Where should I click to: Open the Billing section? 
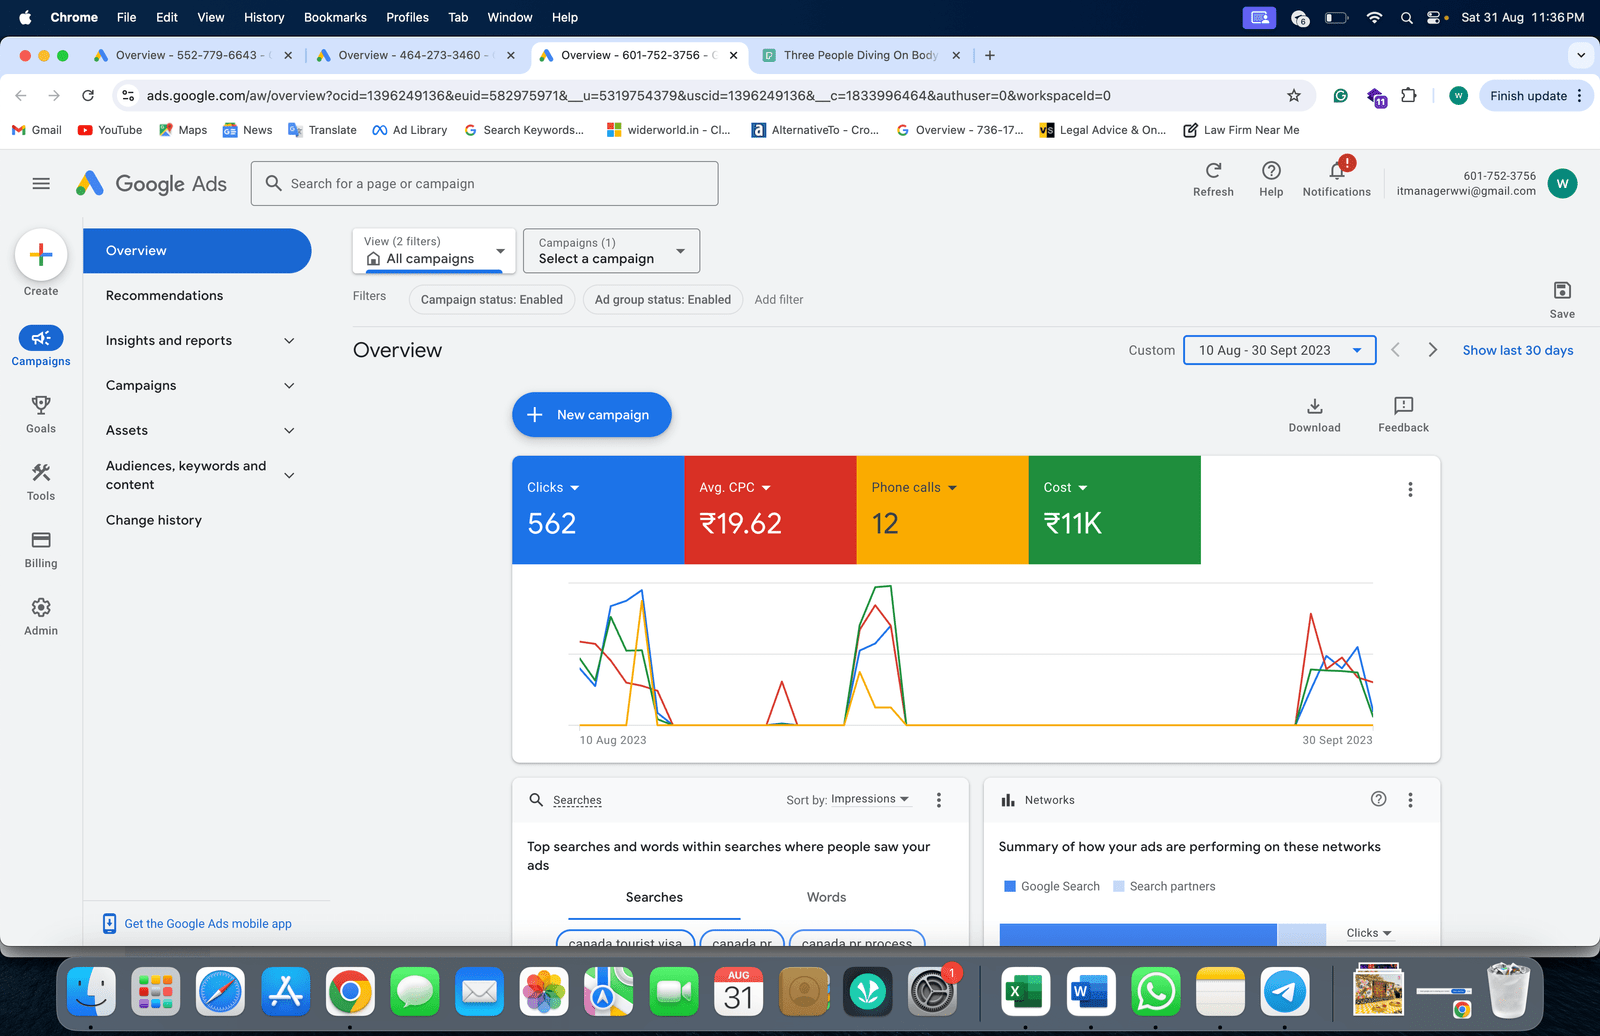point(41,541)
